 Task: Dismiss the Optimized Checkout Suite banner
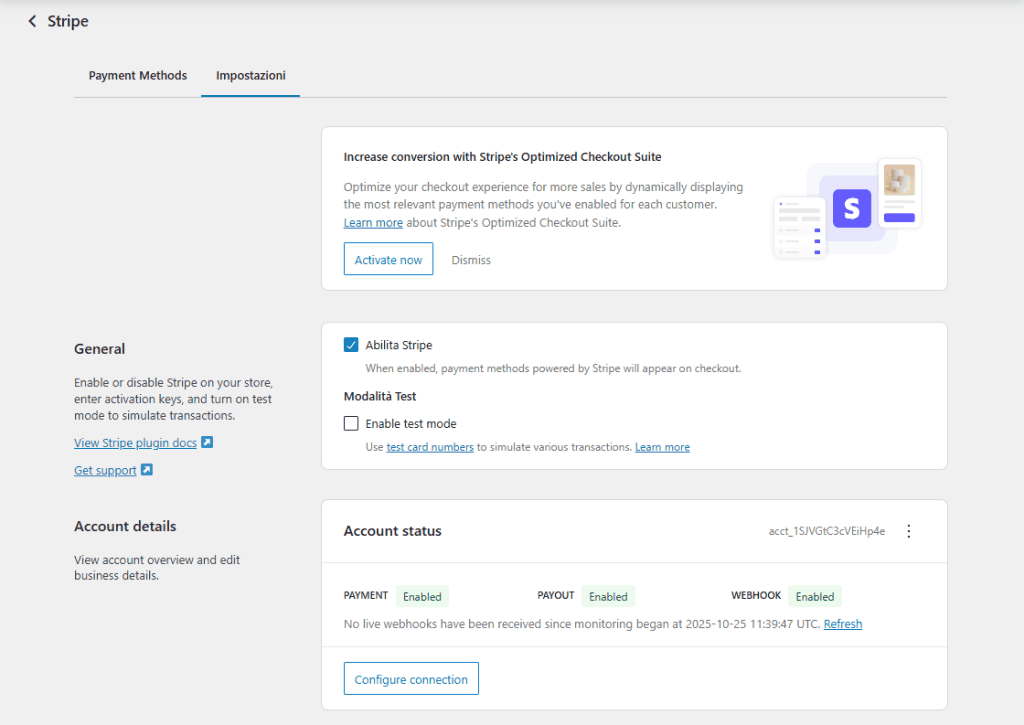point(470,259)
